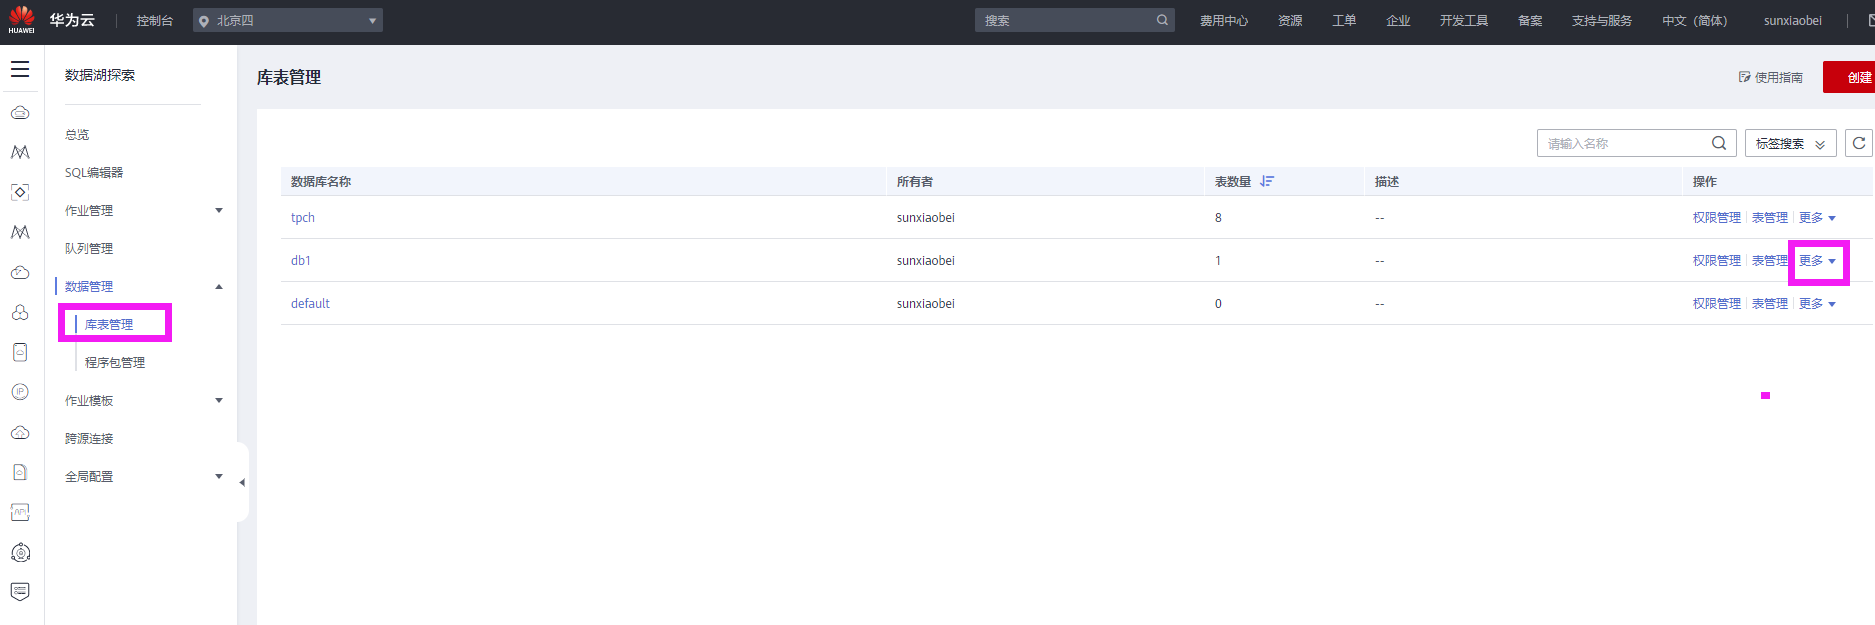The width and height of the screenshot is (1875, 625).
Task: Open 控制台 in top bar
Action: (155, 20)
